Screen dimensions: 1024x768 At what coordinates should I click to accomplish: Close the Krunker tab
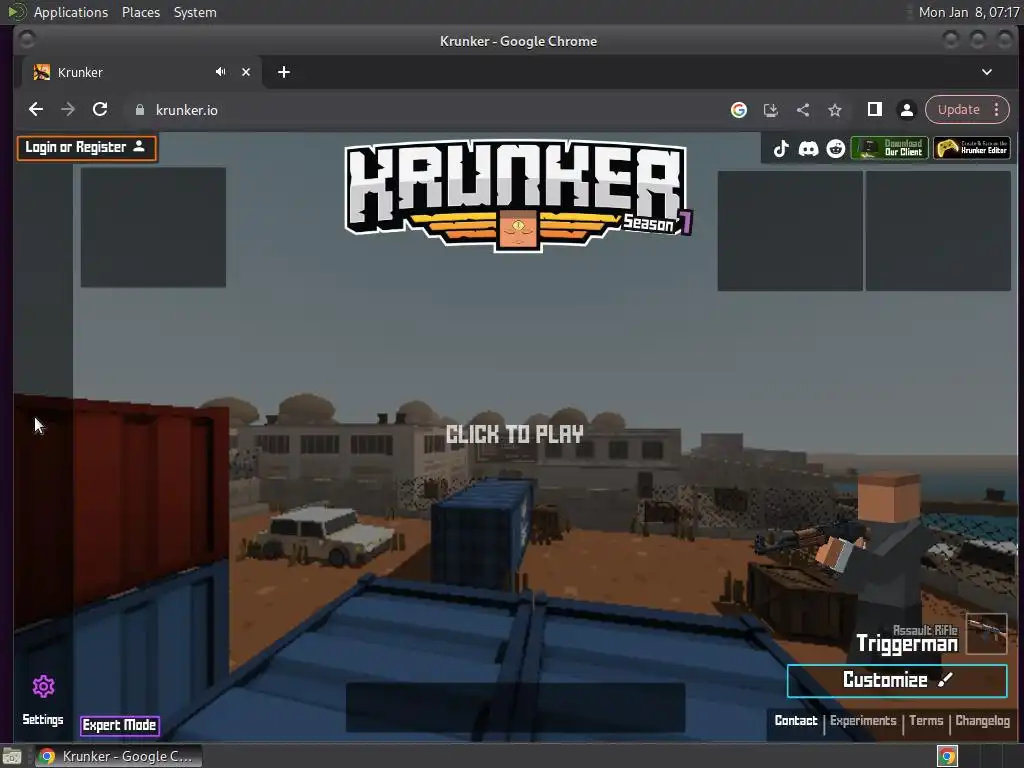coord(246,72)
